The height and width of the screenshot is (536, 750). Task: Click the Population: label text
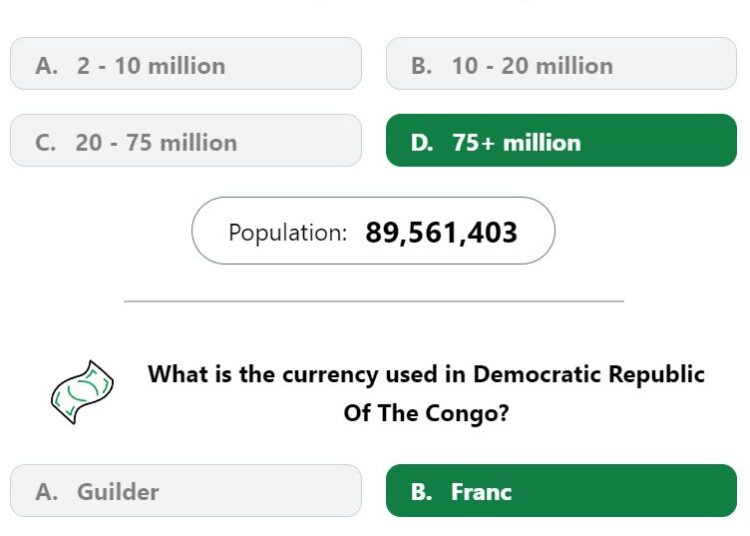coord(287,233)
